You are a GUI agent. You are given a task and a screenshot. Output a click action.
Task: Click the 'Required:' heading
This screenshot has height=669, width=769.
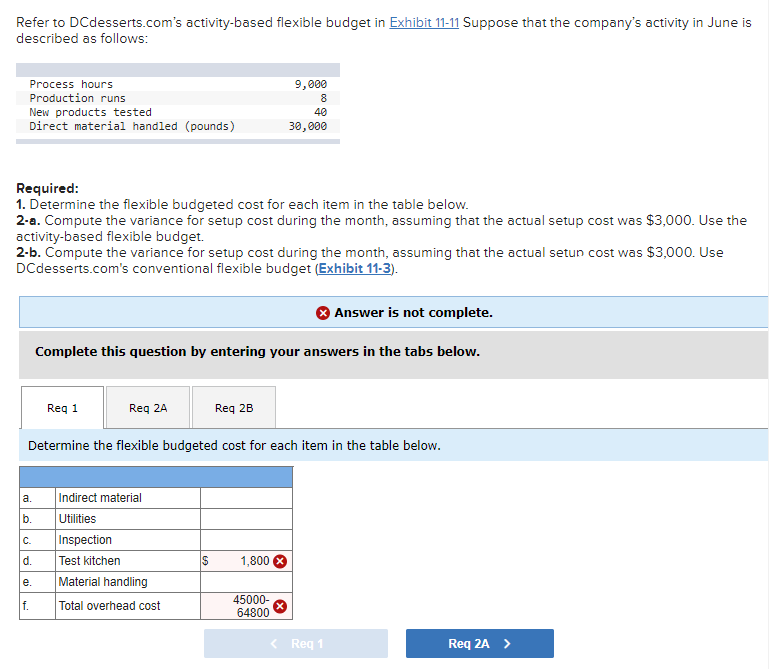click(47, 188)
